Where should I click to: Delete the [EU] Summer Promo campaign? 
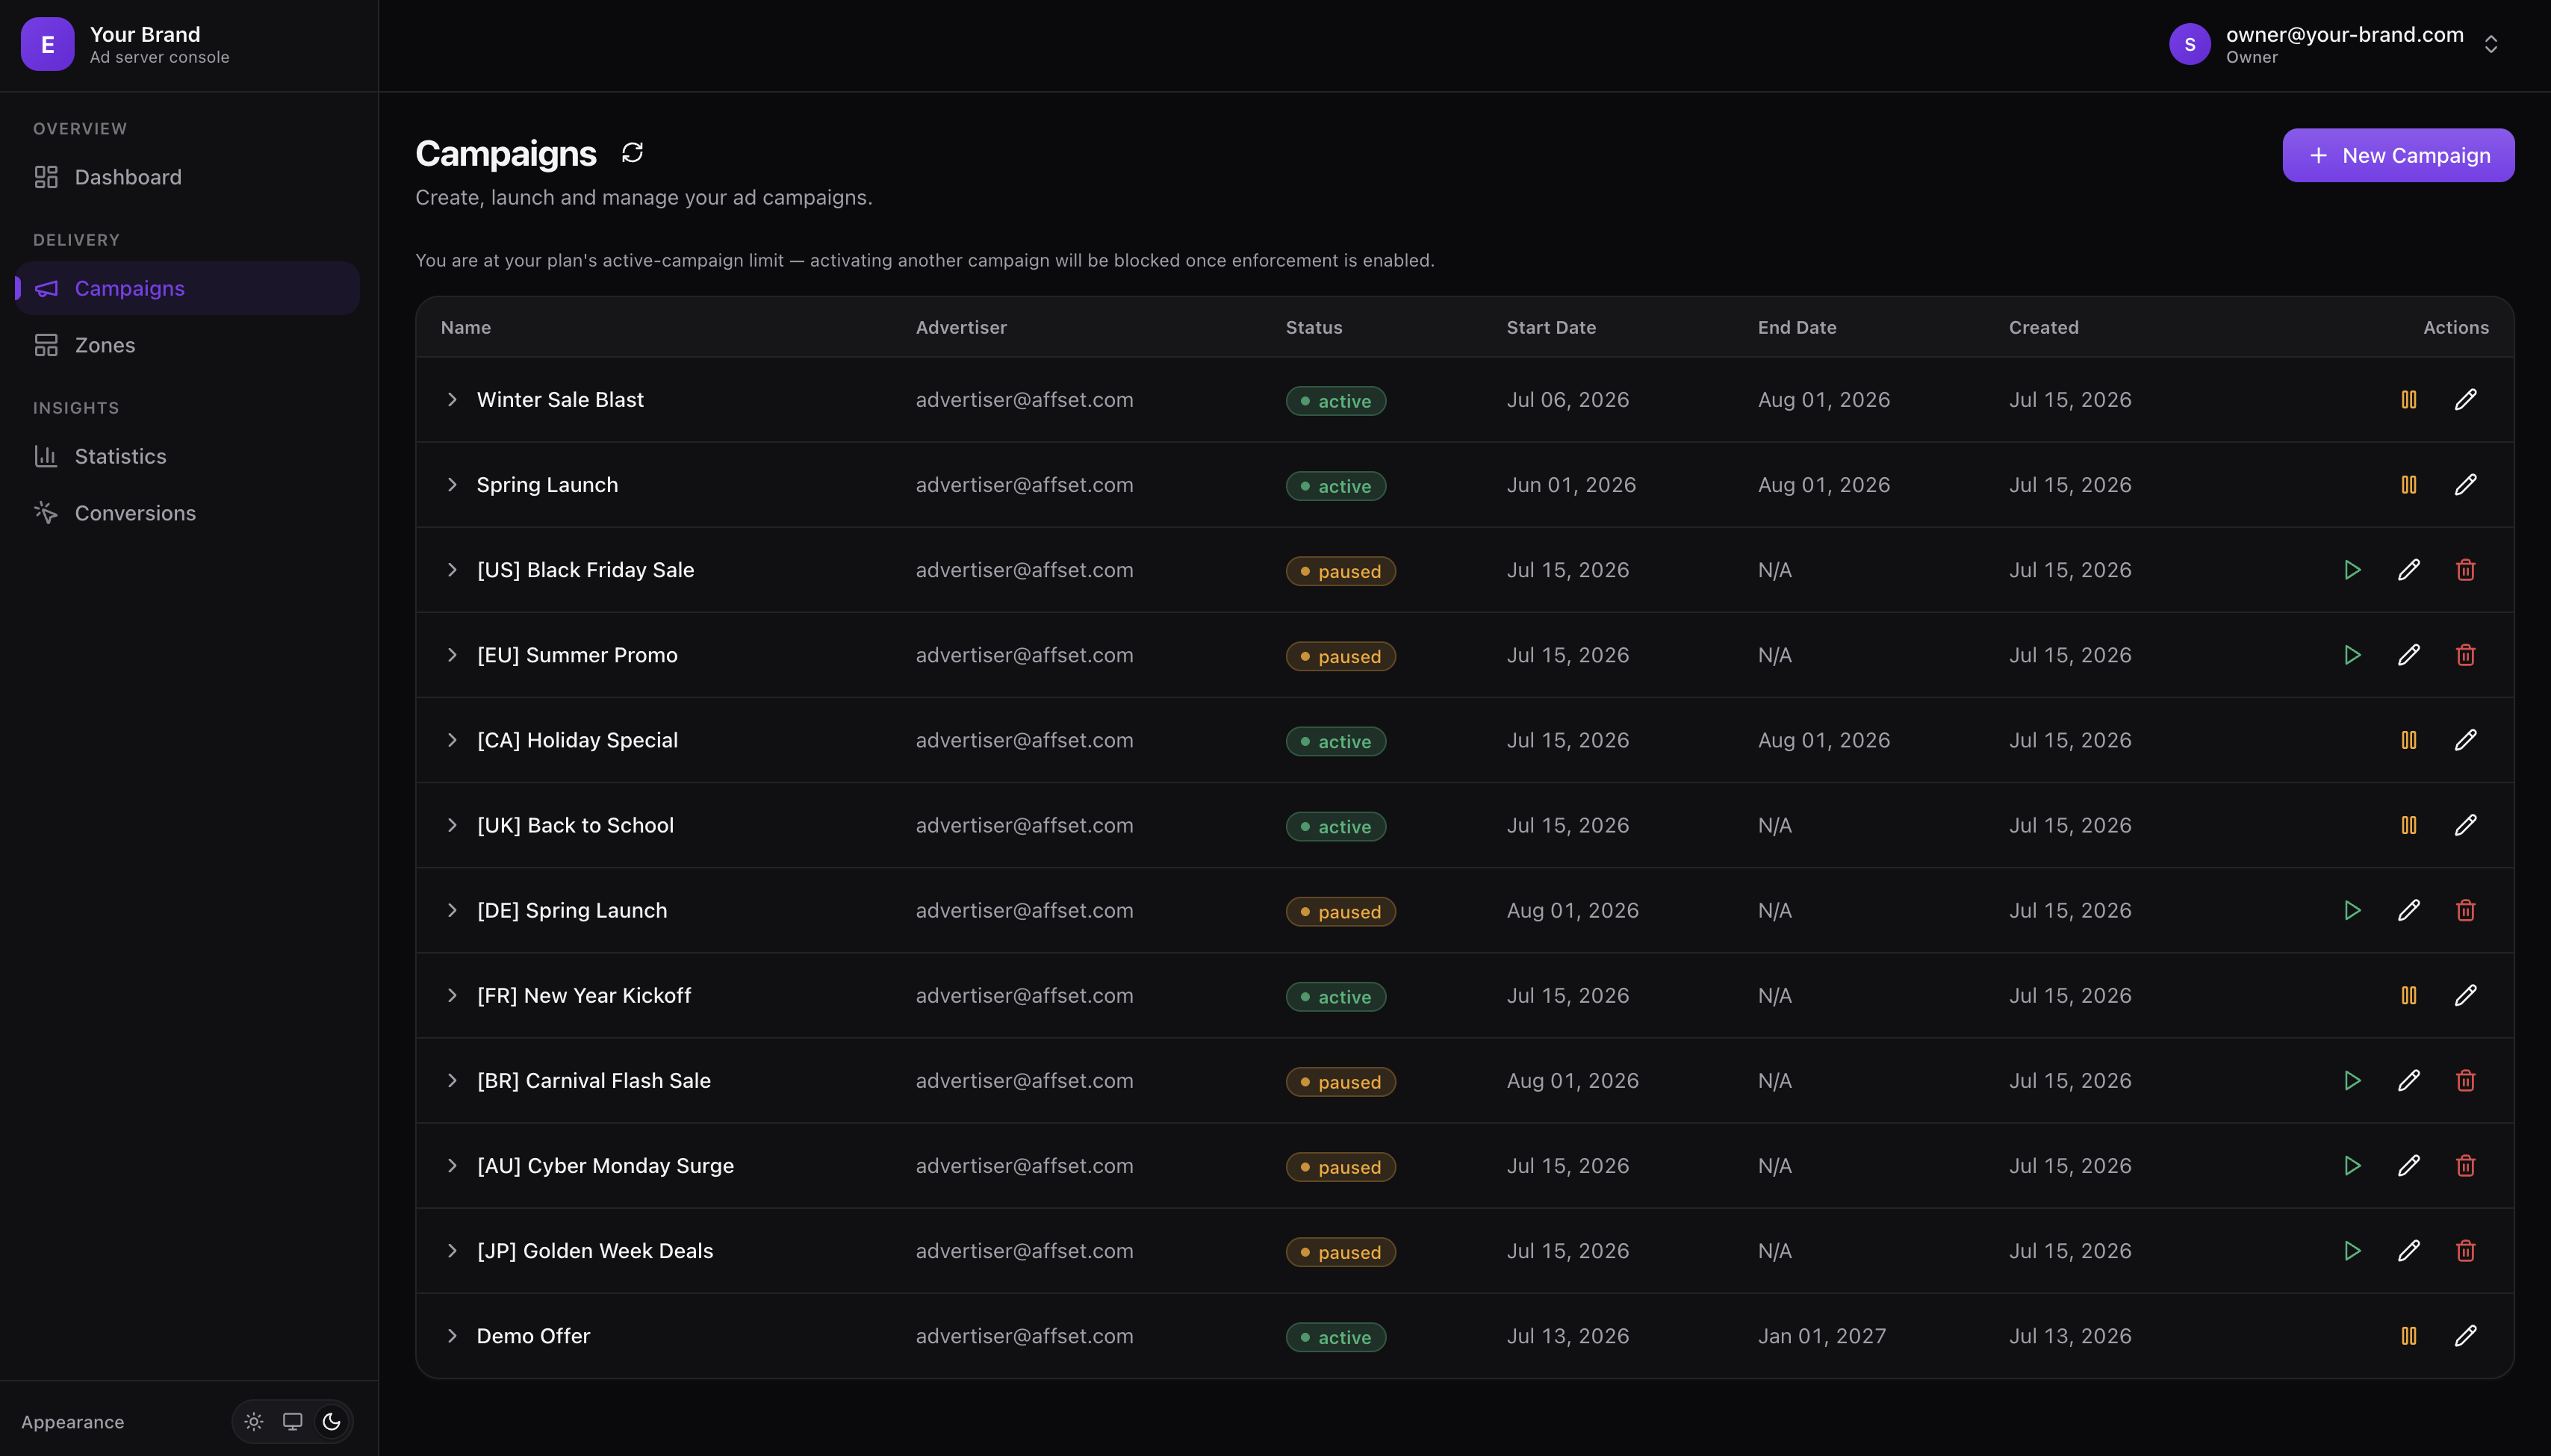click(2466, 655)
